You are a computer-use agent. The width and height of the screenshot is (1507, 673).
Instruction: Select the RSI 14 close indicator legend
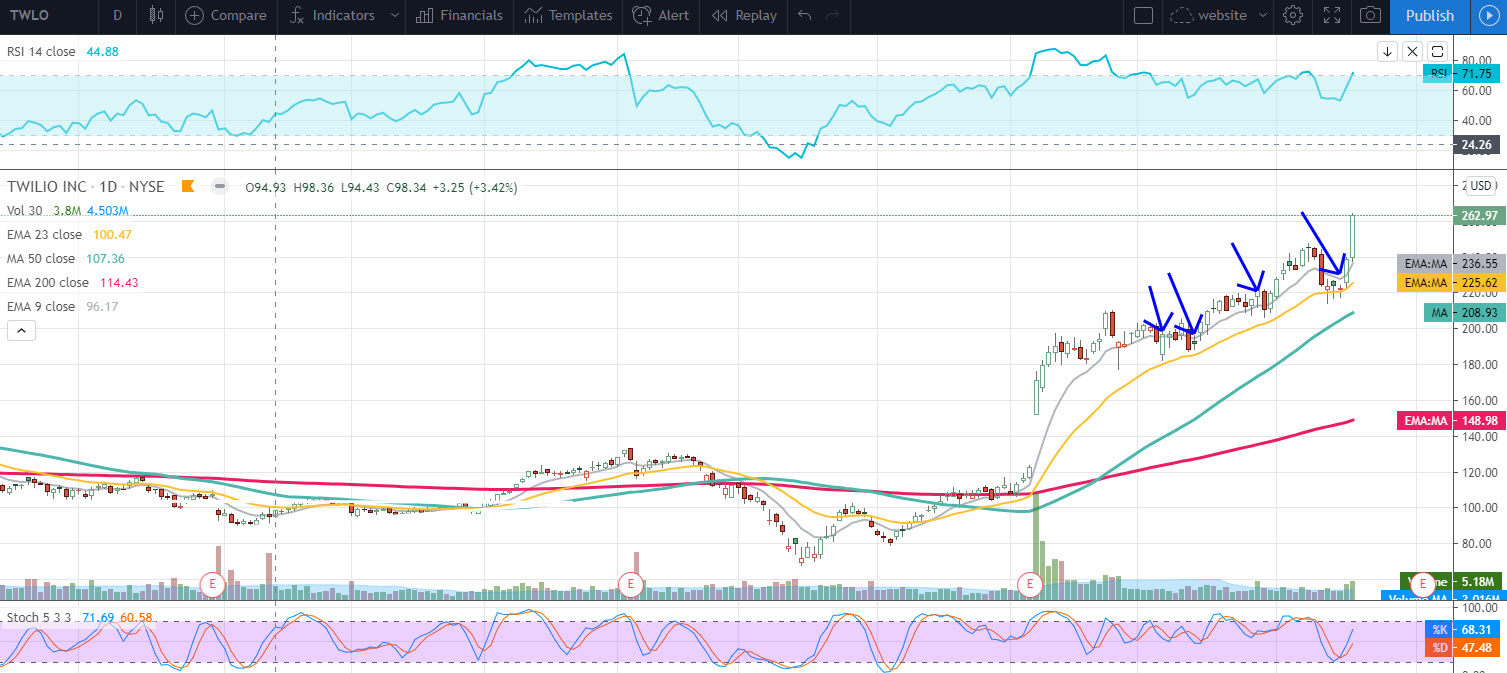[x=41, y=52]
